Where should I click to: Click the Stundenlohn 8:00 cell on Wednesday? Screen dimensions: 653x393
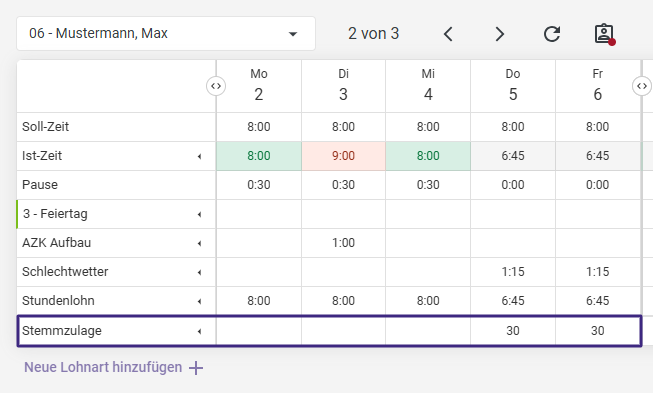coord(428,301)
